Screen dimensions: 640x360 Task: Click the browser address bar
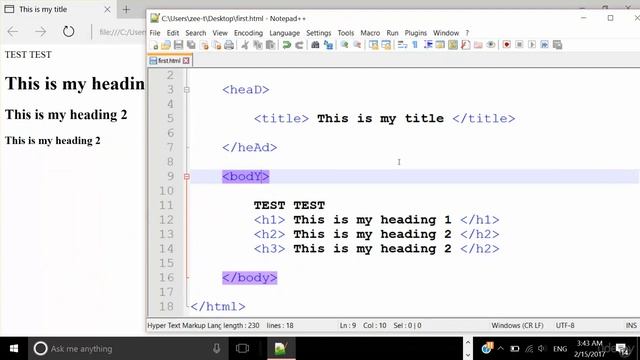(x=122, y=32)
